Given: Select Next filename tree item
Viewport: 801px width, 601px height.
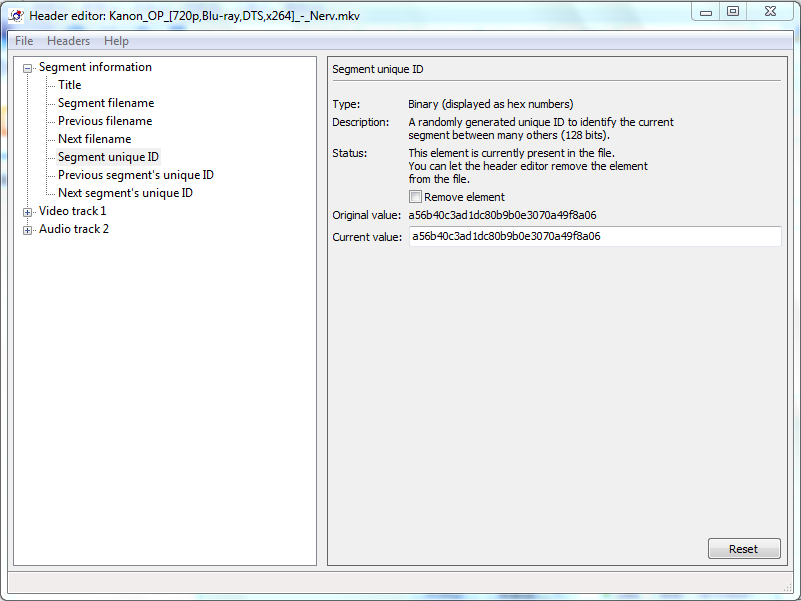Looking at the screenshot, I should pyautogui.click(x=94, y=139).
